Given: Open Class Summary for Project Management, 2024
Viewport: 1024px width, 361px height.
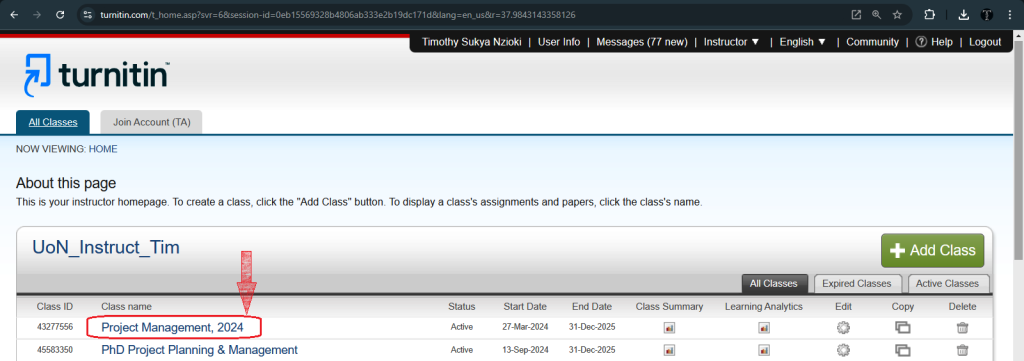Looking at the screenshot, I should (669, 328).
